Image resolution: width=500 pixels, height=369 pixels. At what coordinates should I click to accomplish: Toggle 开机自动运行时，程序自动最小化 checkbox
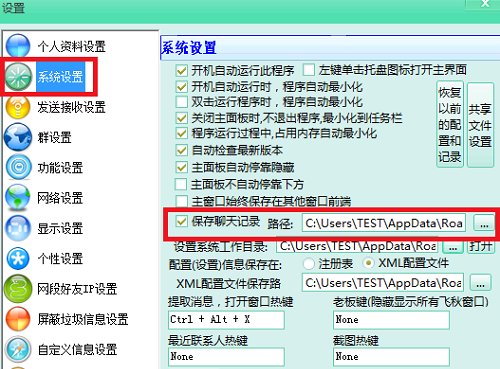[x=181, y=87]
